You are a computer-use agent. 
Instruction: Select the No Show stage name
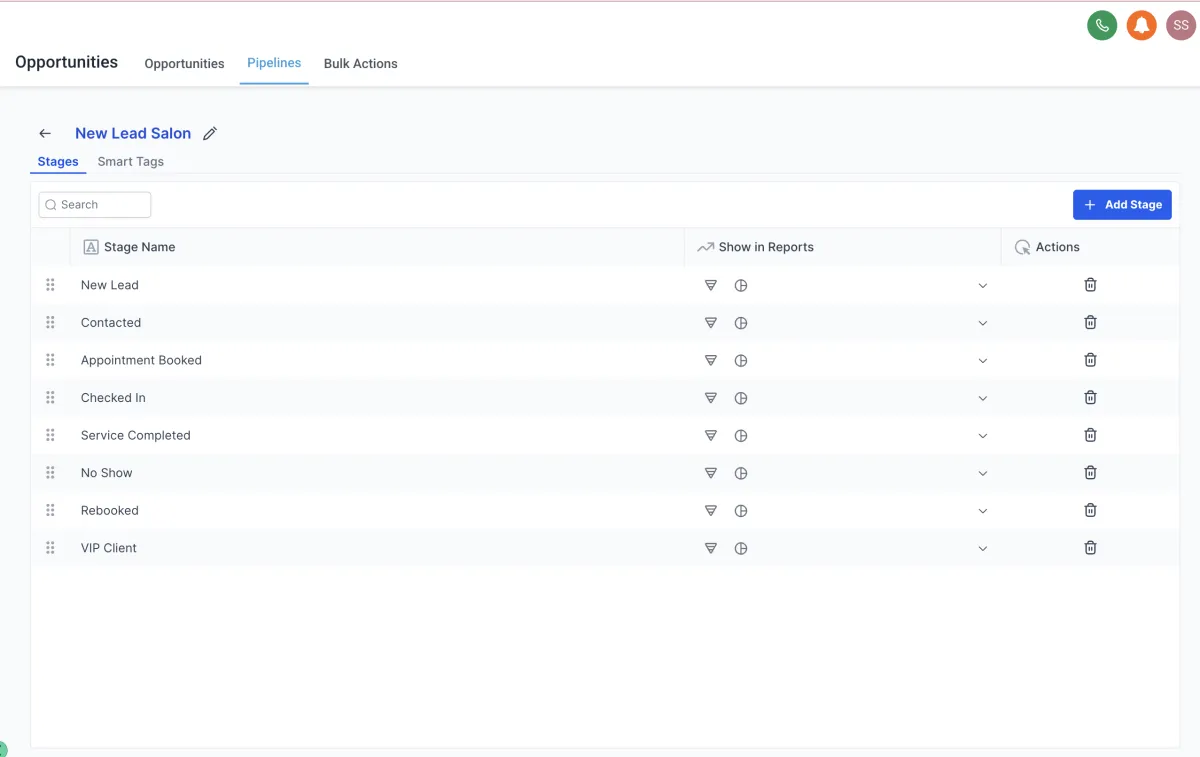click(x=107, y=473)
